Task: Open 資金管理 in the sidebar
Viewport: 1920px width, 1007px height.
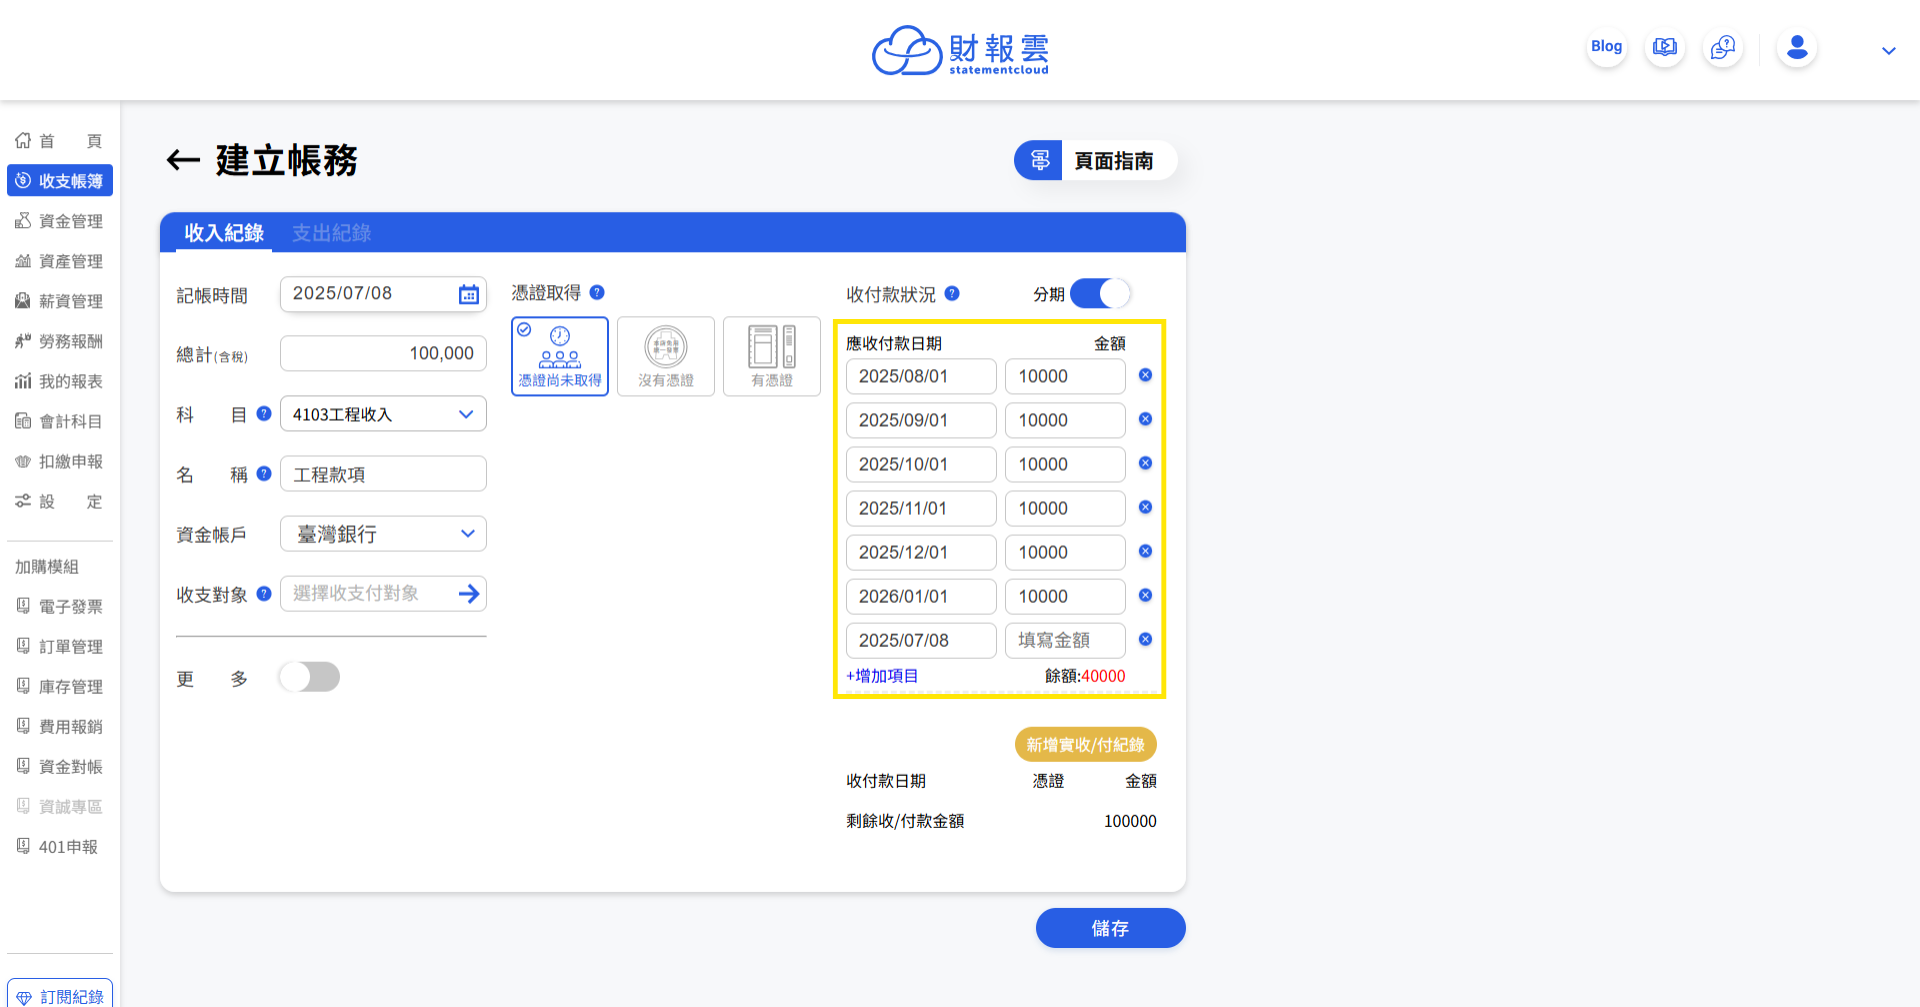Action: [59, 221]
